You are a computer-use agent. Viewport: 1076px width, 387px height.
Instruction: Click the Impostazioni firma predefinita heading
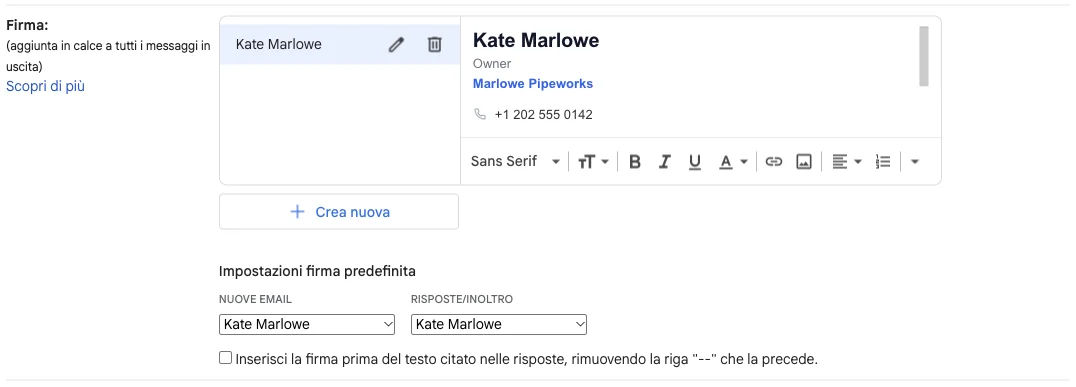point(317,271)
